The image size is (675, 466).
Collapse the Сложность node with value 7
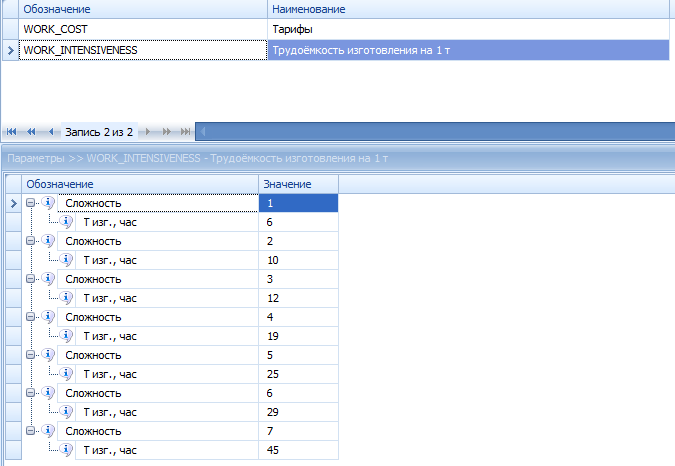(31, 431)
